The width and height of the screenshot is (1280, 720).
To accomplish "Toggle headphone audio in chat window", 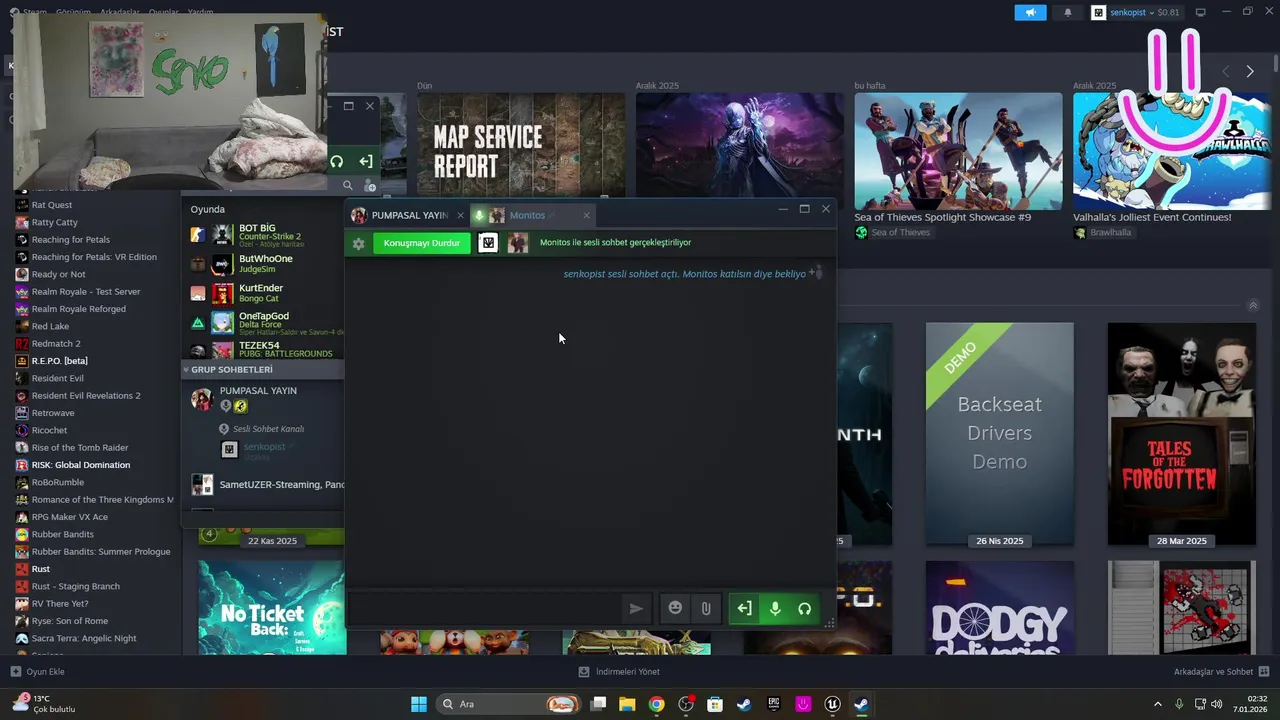I will [804, 608].
